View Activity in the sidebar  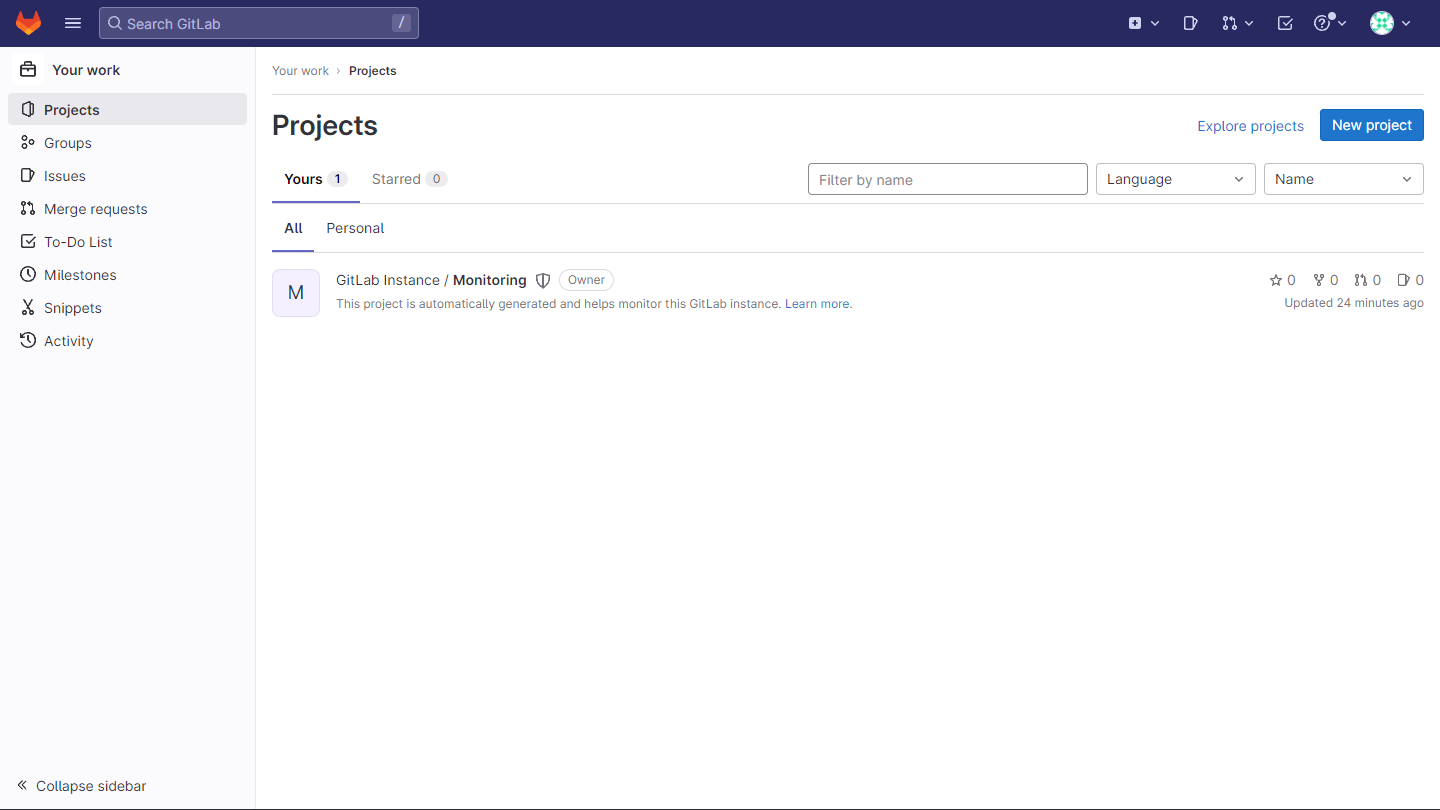127,341
